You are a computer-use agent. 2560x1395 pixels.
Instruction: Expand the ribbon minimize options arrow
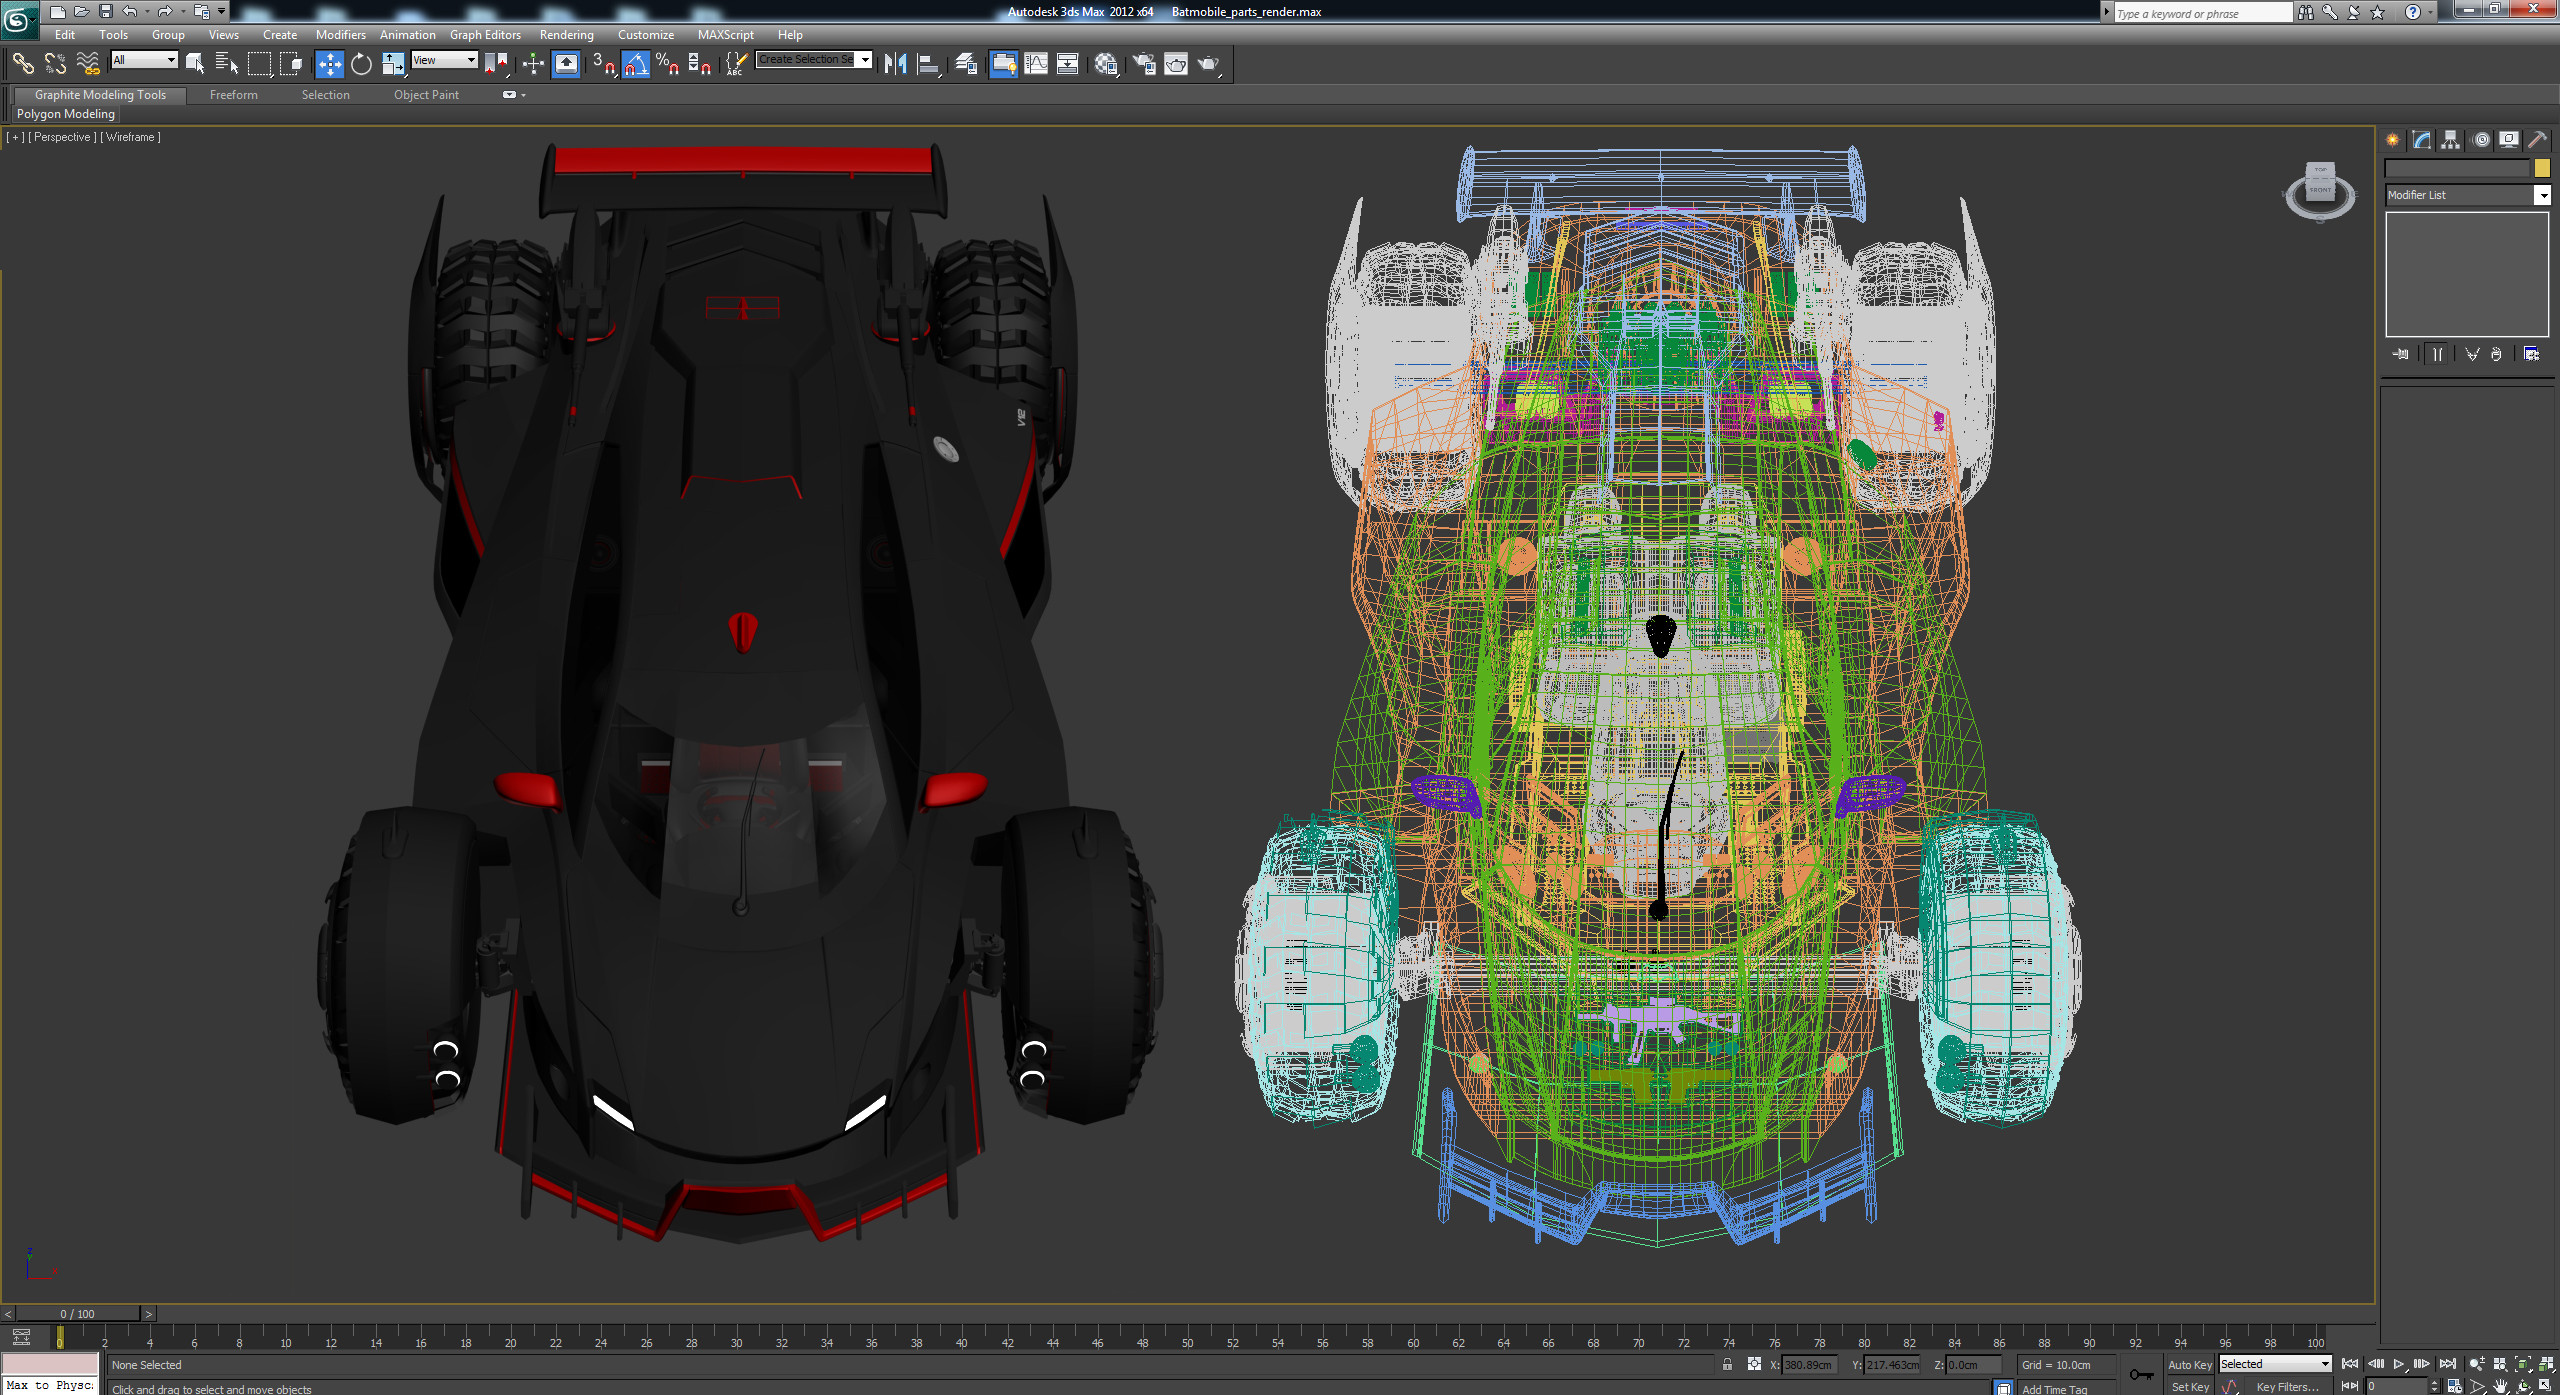click(x=524, y=95)
